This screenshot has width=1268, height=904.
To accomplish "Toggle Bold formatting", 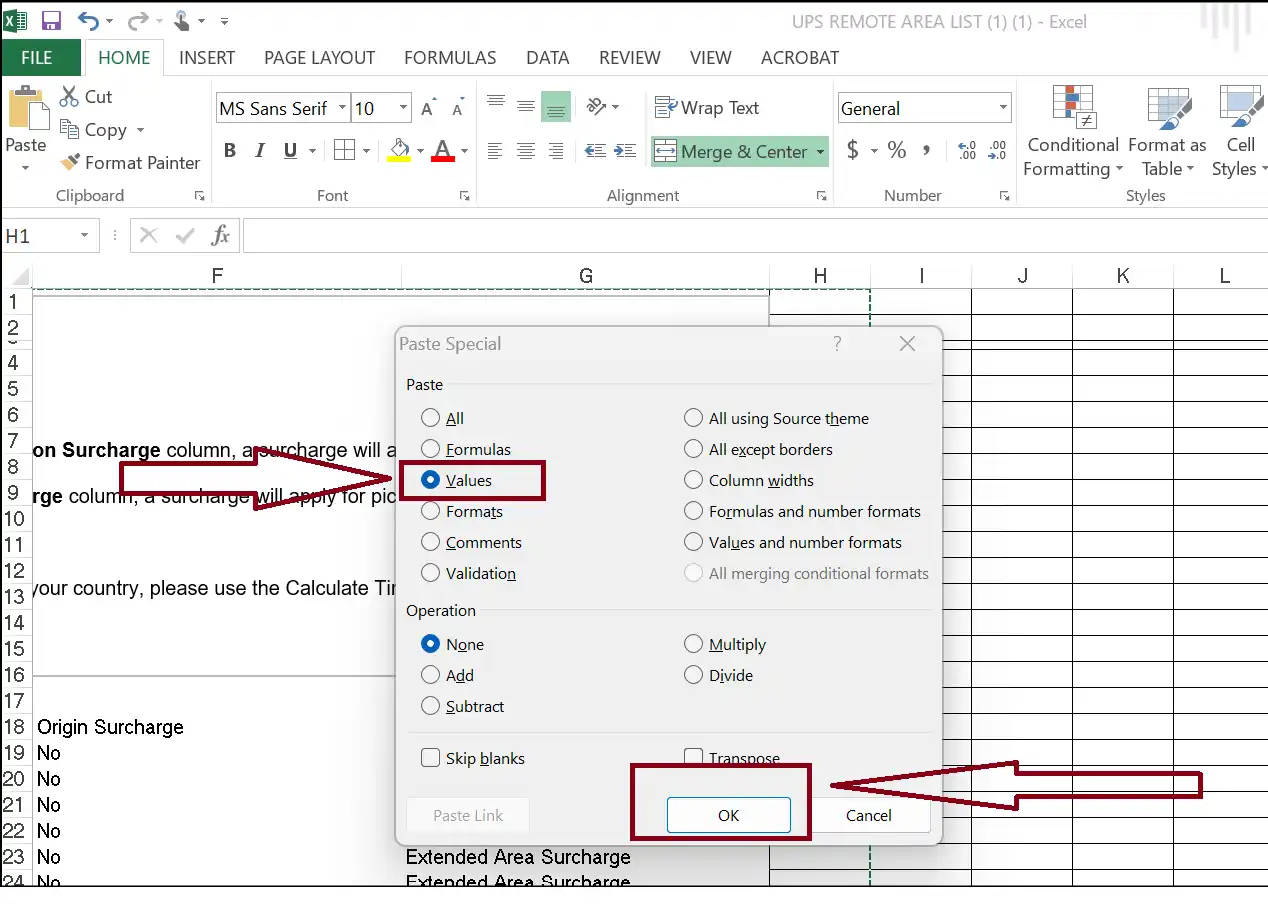I will 229,151.
